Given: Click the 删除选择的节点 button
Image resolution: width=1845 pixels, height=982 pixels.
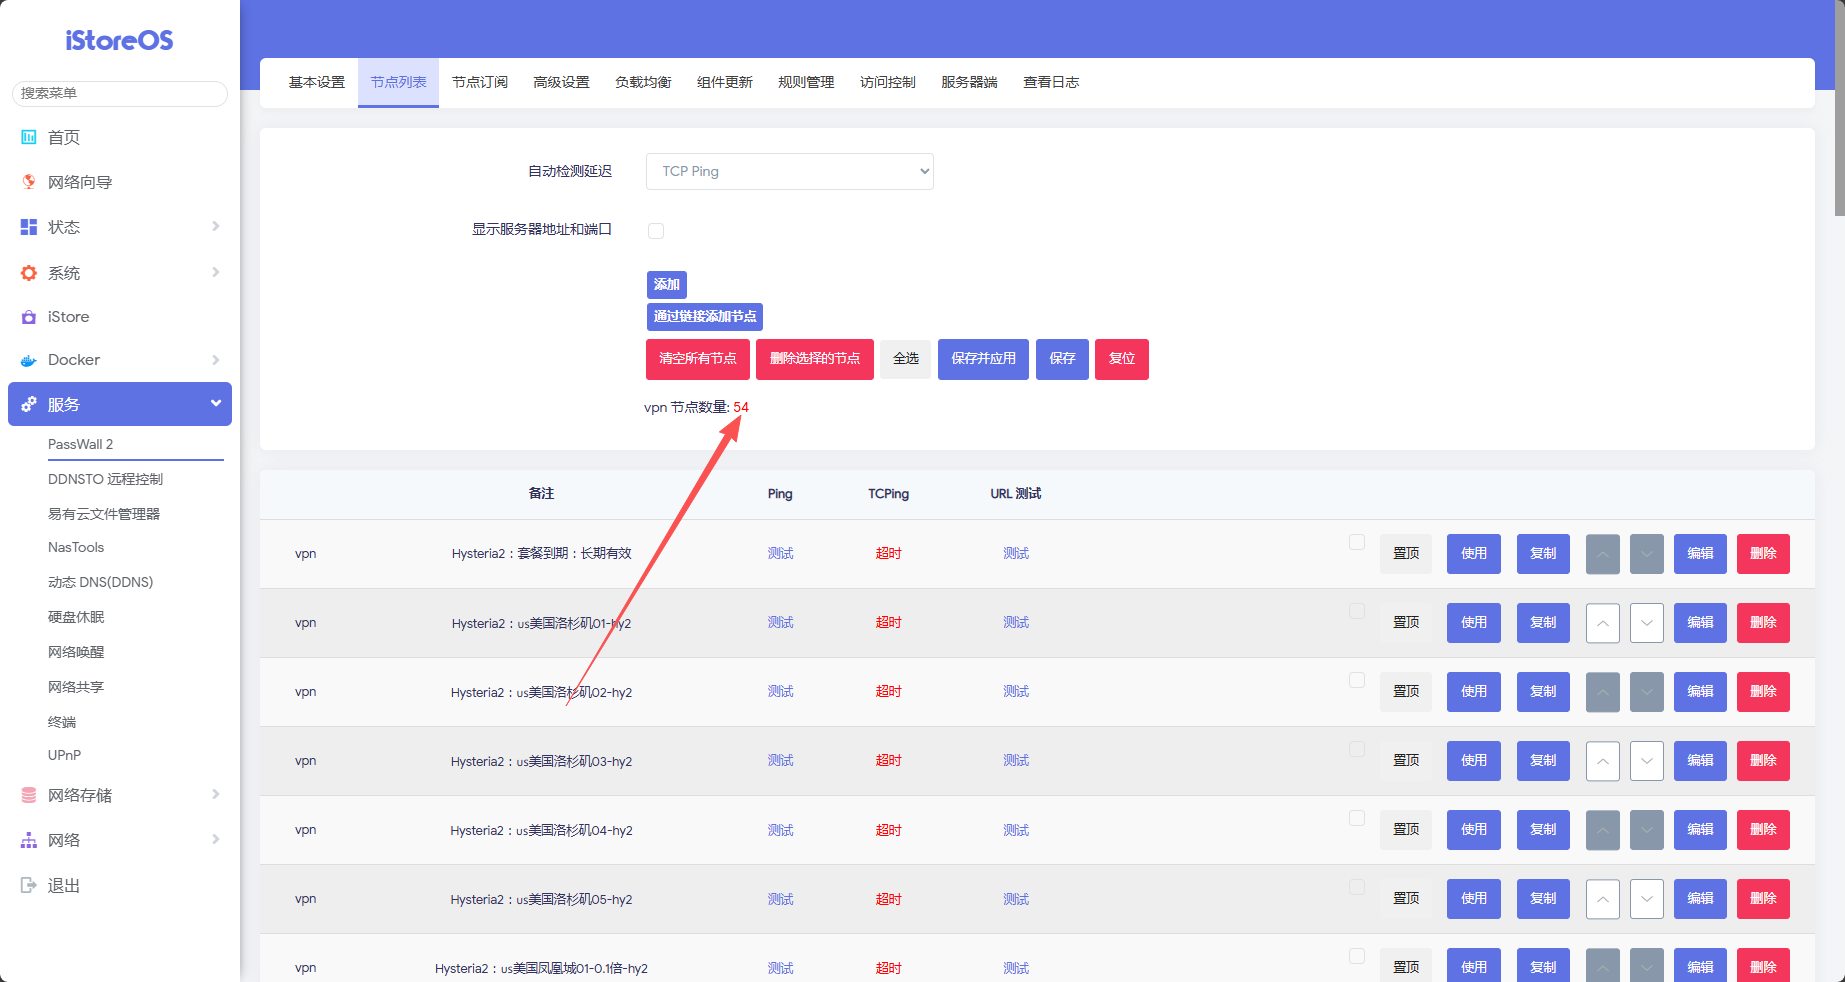Looking at the screenshot, I should (815, 359).
